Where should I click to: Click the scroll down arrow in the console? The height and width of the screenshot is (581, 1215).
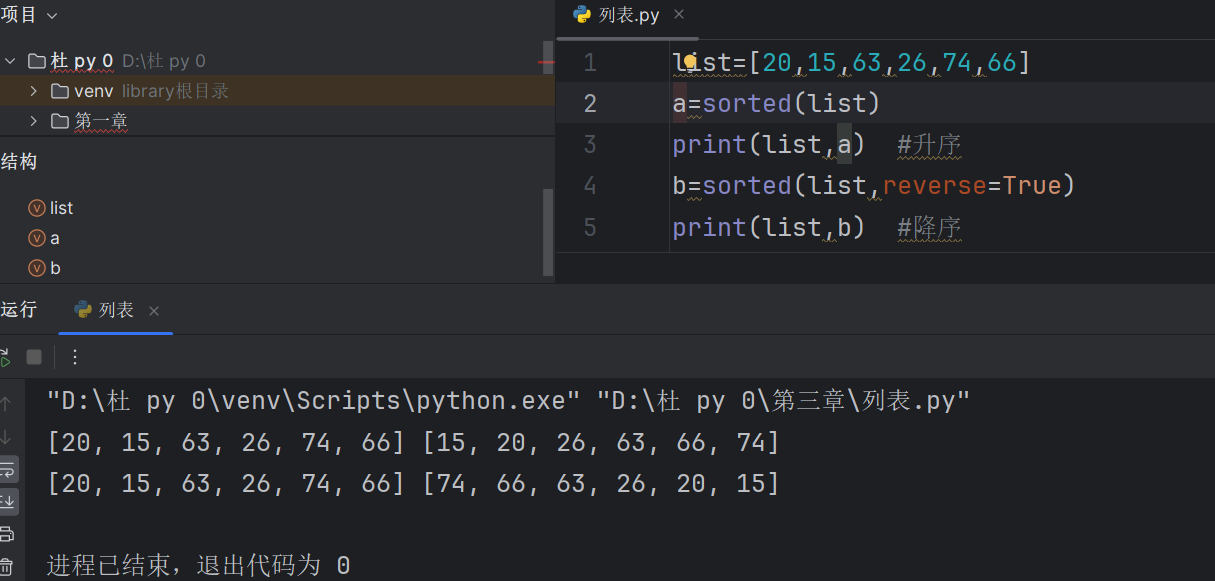click(6, 436)
